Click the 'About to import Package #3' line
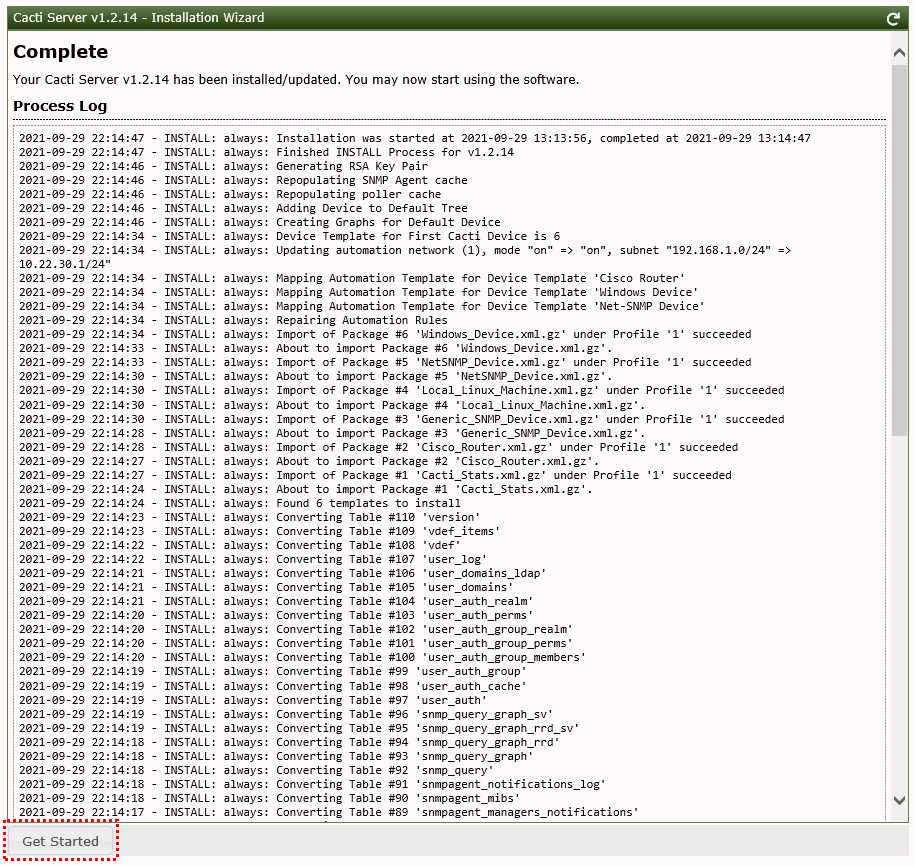The height and width of the screenshot is (866, 915). click(332, 434)
